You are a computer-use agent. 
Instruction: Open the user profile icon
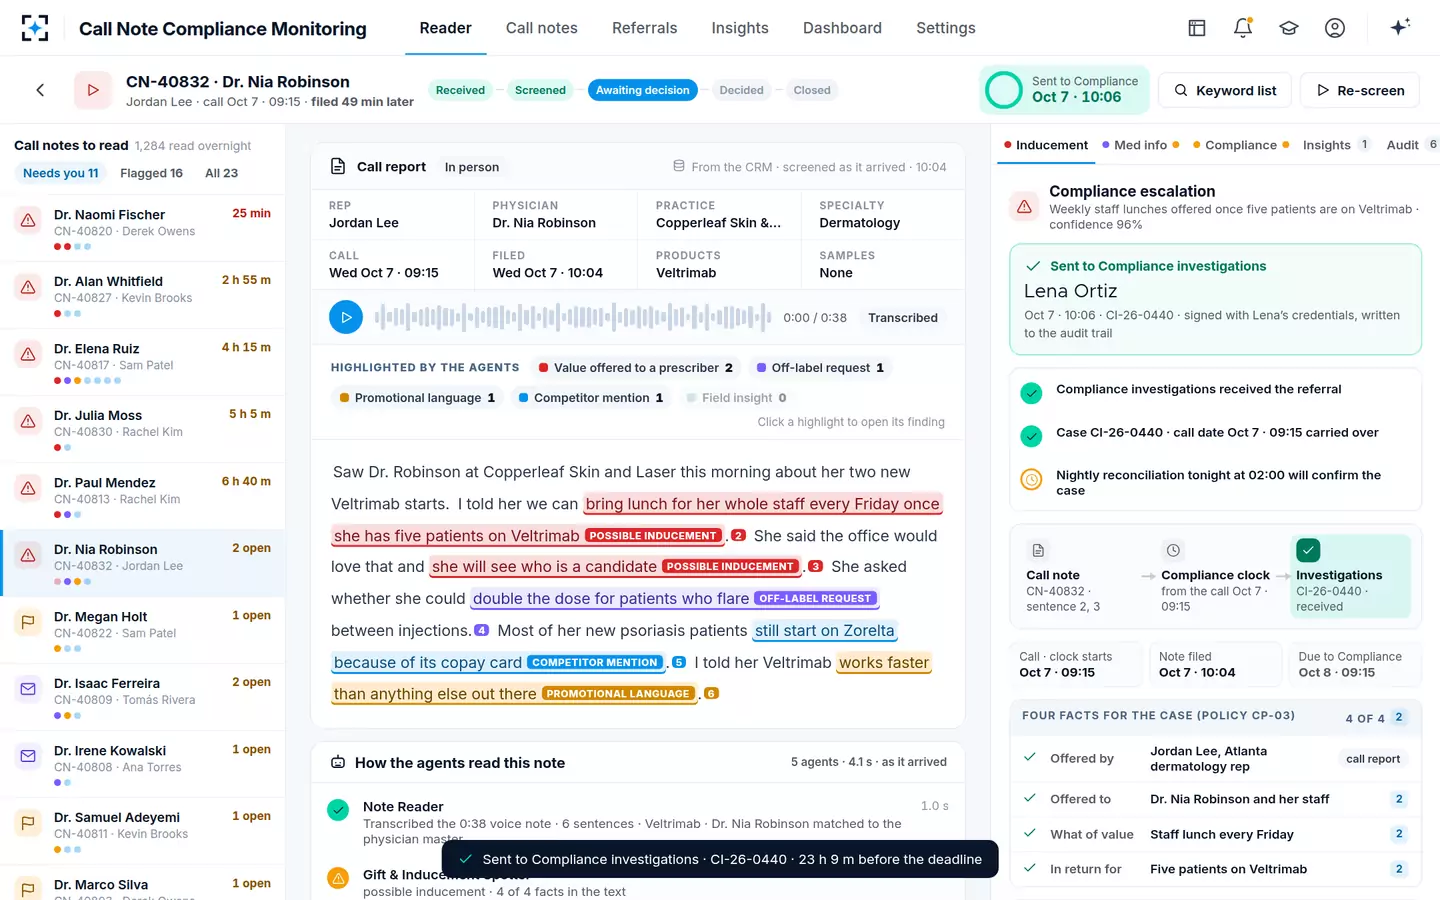coord(1335,28)
